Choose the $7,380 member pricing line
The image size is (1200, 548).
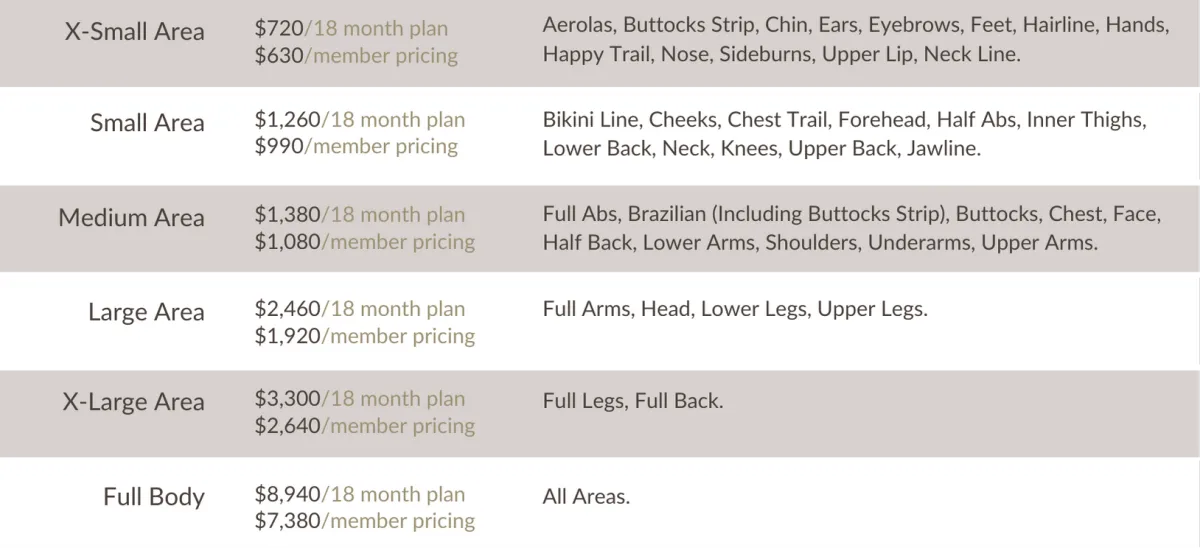coord(365,521)
